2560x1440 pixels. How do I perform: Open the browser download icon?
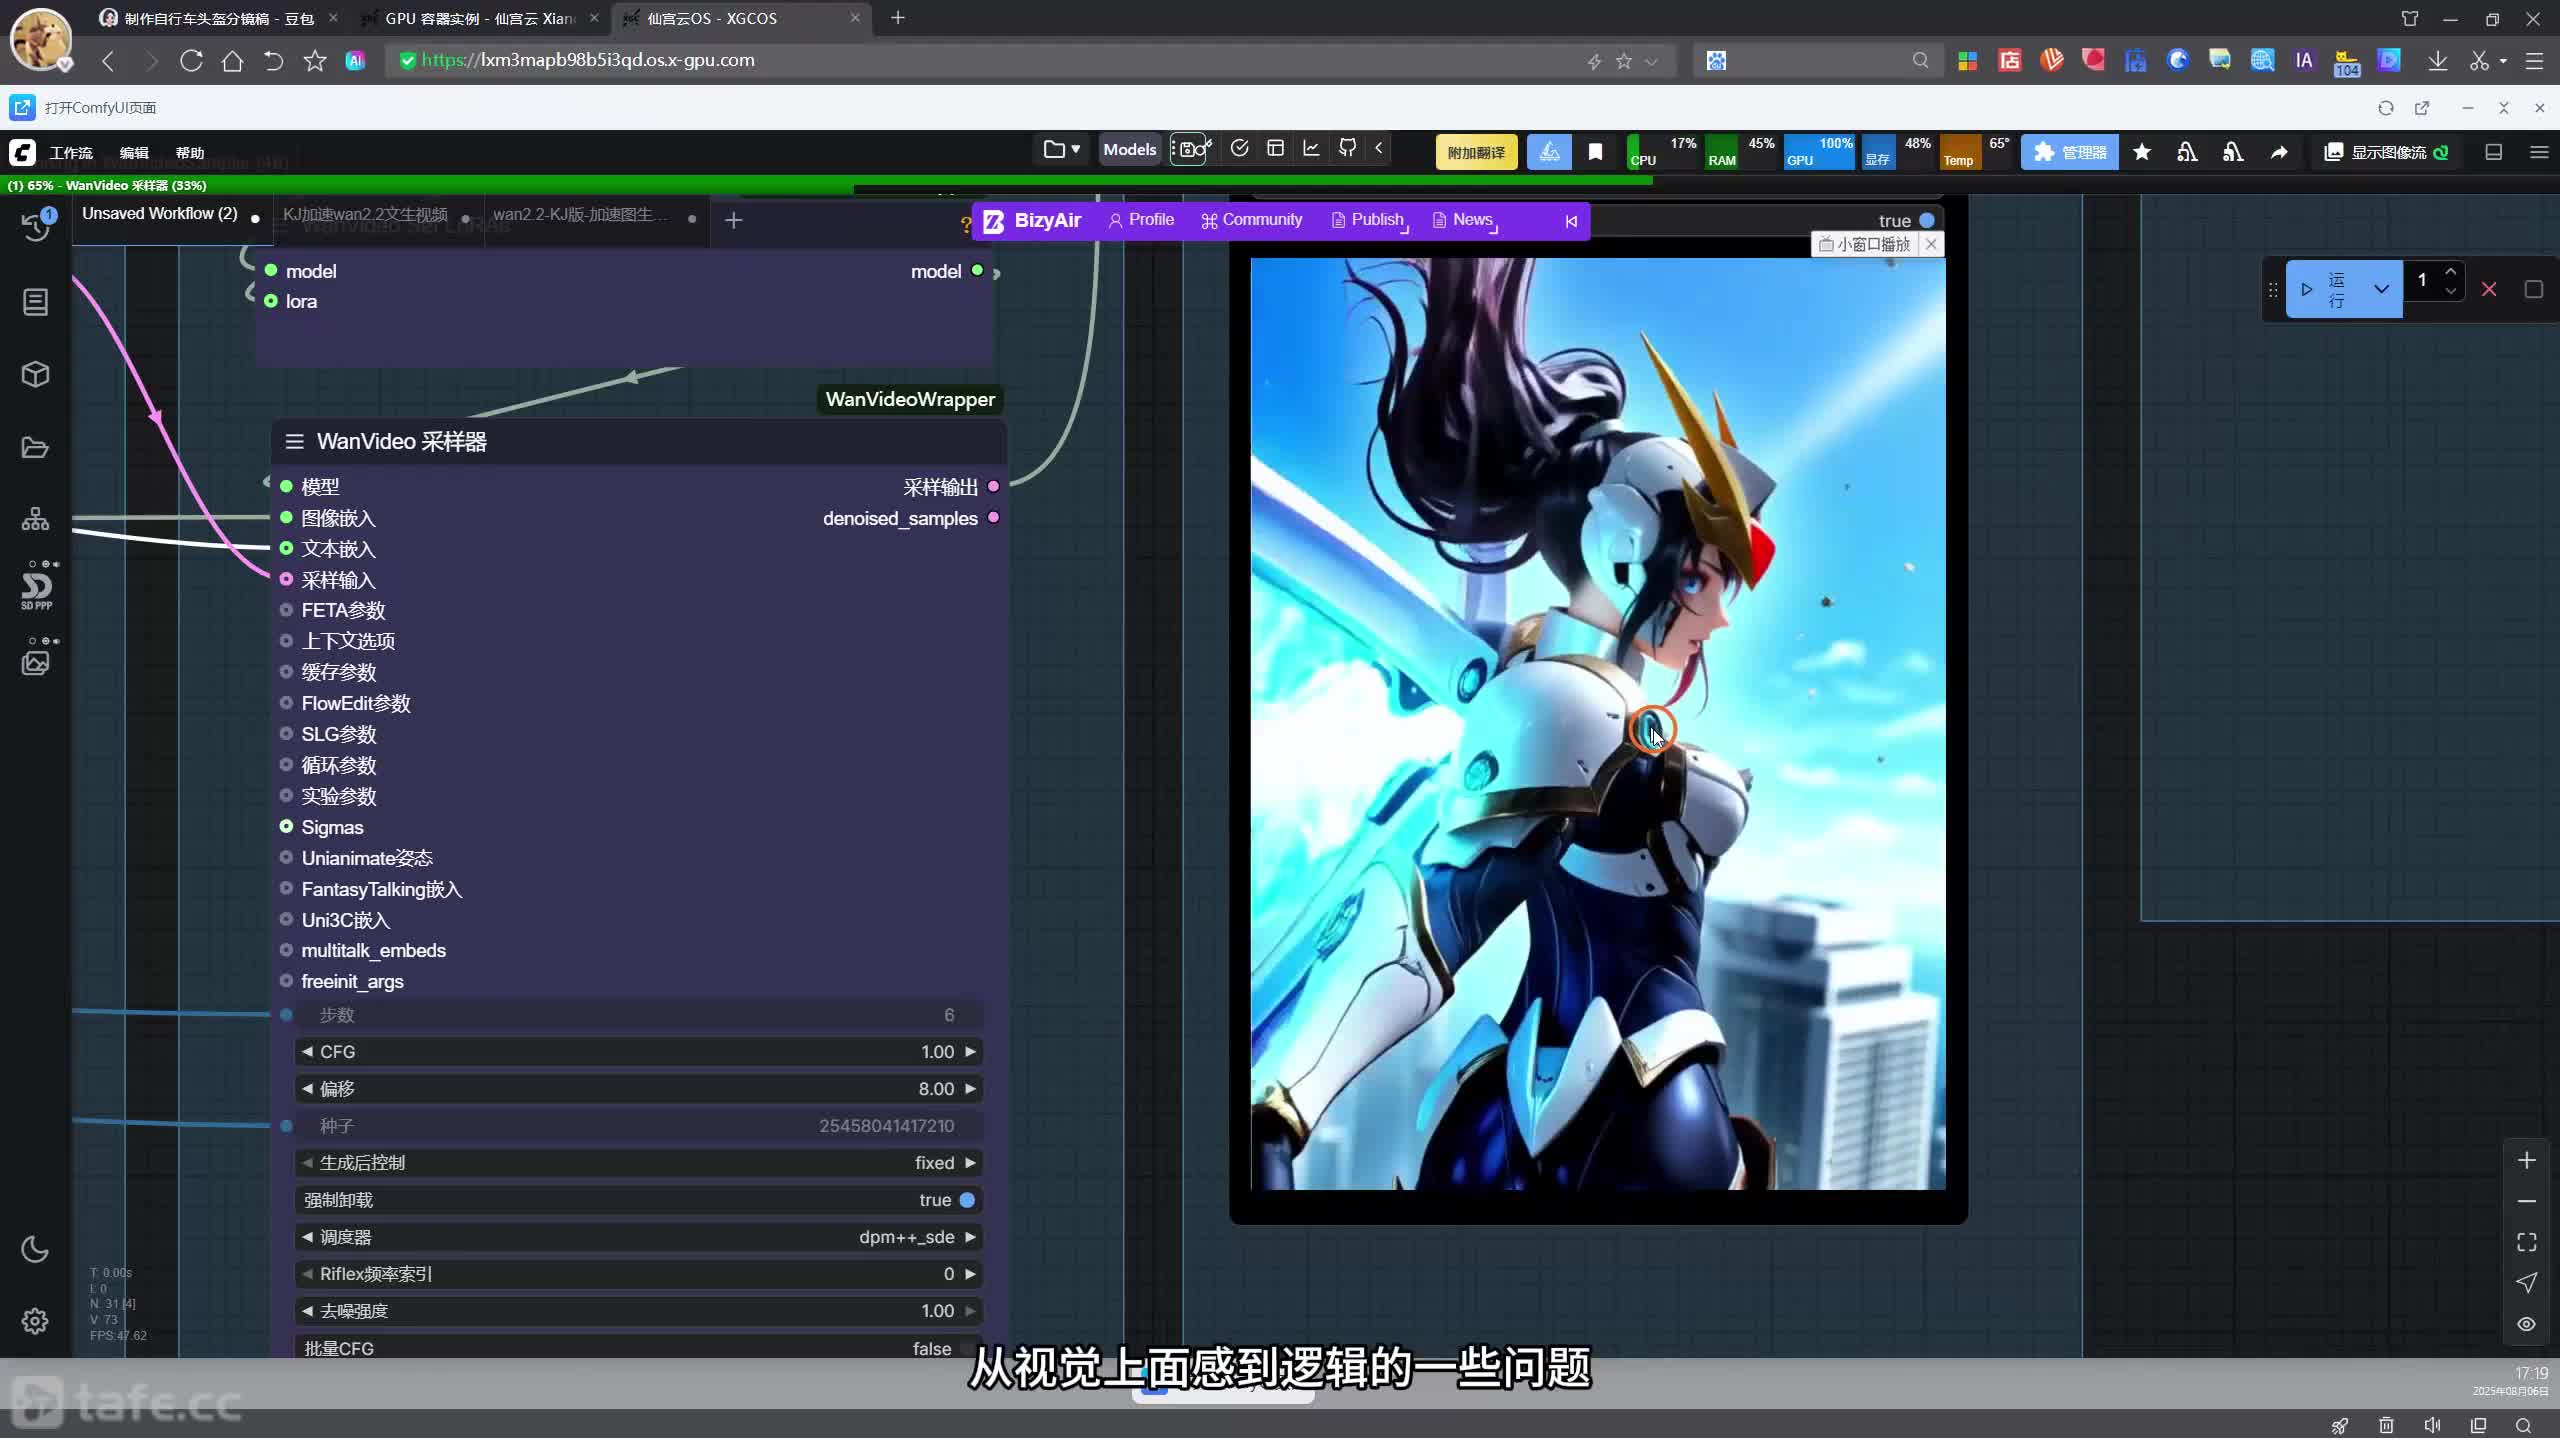coord(2438,61)
